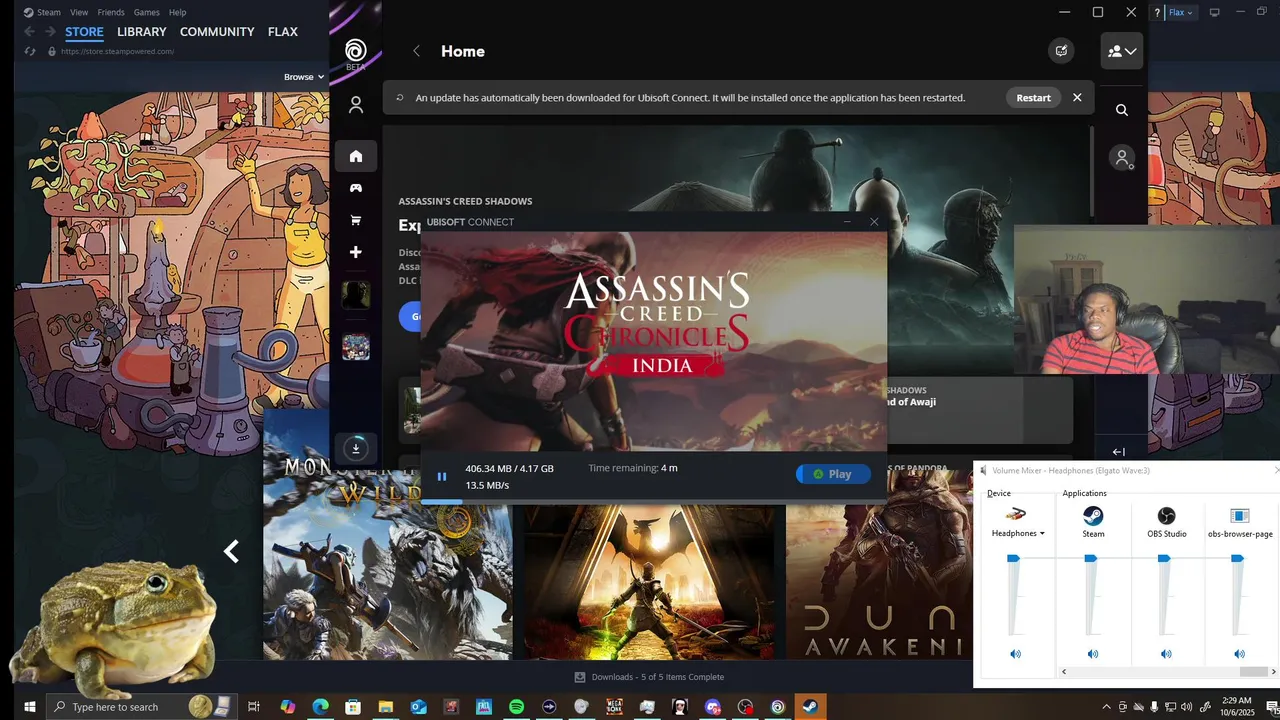The width and height of the screenshot is (1280, 720).
Task: Click the Steam carousel previous arrow
Action: pyautogui.click(x=231, y=551)
